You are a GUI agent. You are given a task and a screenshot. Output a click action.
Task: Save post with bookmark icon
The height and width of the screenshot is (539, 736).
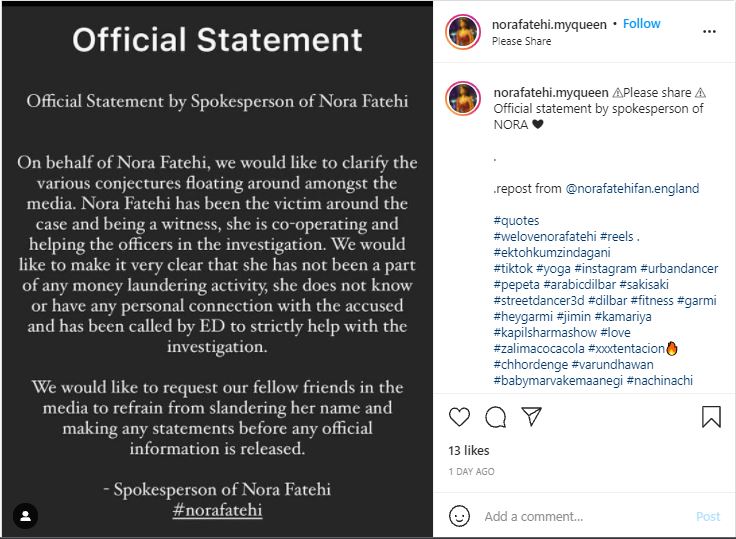tap(711, 416)
